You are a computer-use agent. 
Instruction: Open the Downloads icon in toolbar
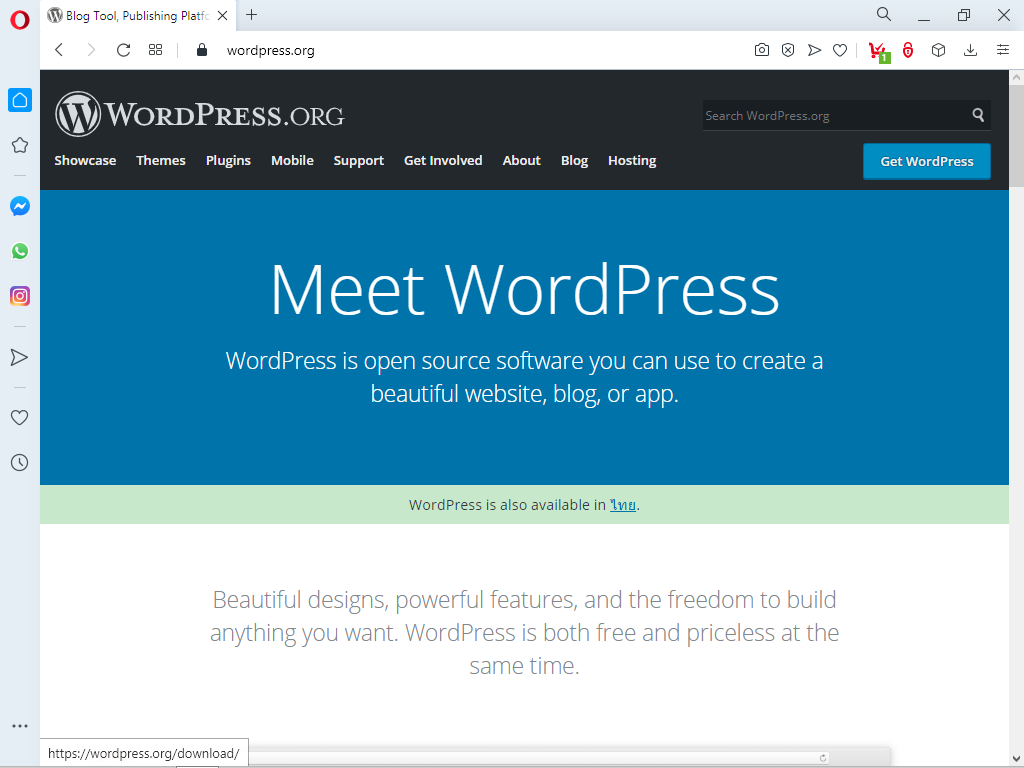pos(970,50)
